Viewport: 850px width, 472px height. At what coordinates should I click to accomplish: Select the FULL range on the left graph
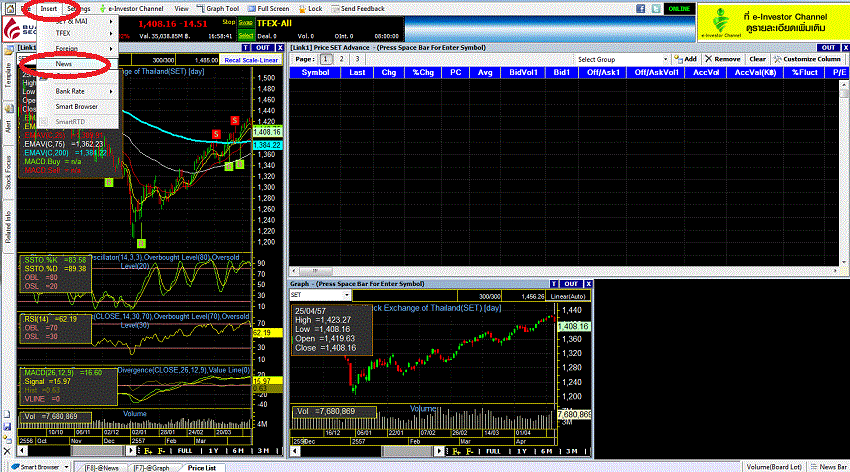[x=184, y=451]
